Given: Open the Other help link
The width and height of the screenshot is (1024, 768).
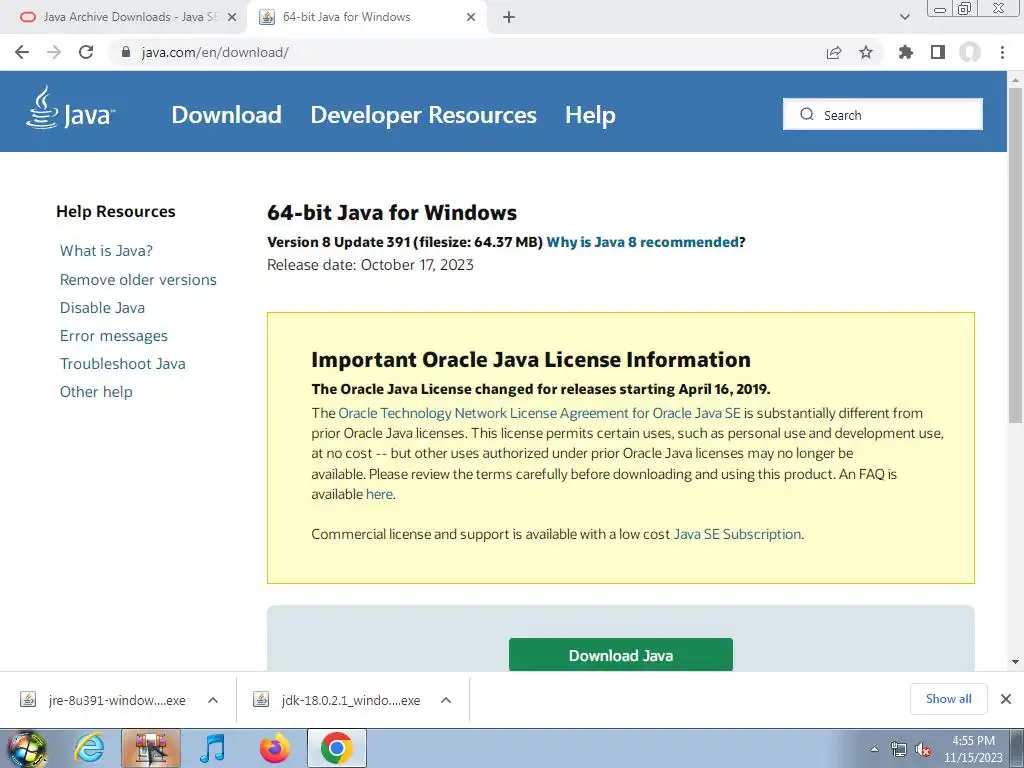Looking at the screenshot, I should click(x=96, y=392).
